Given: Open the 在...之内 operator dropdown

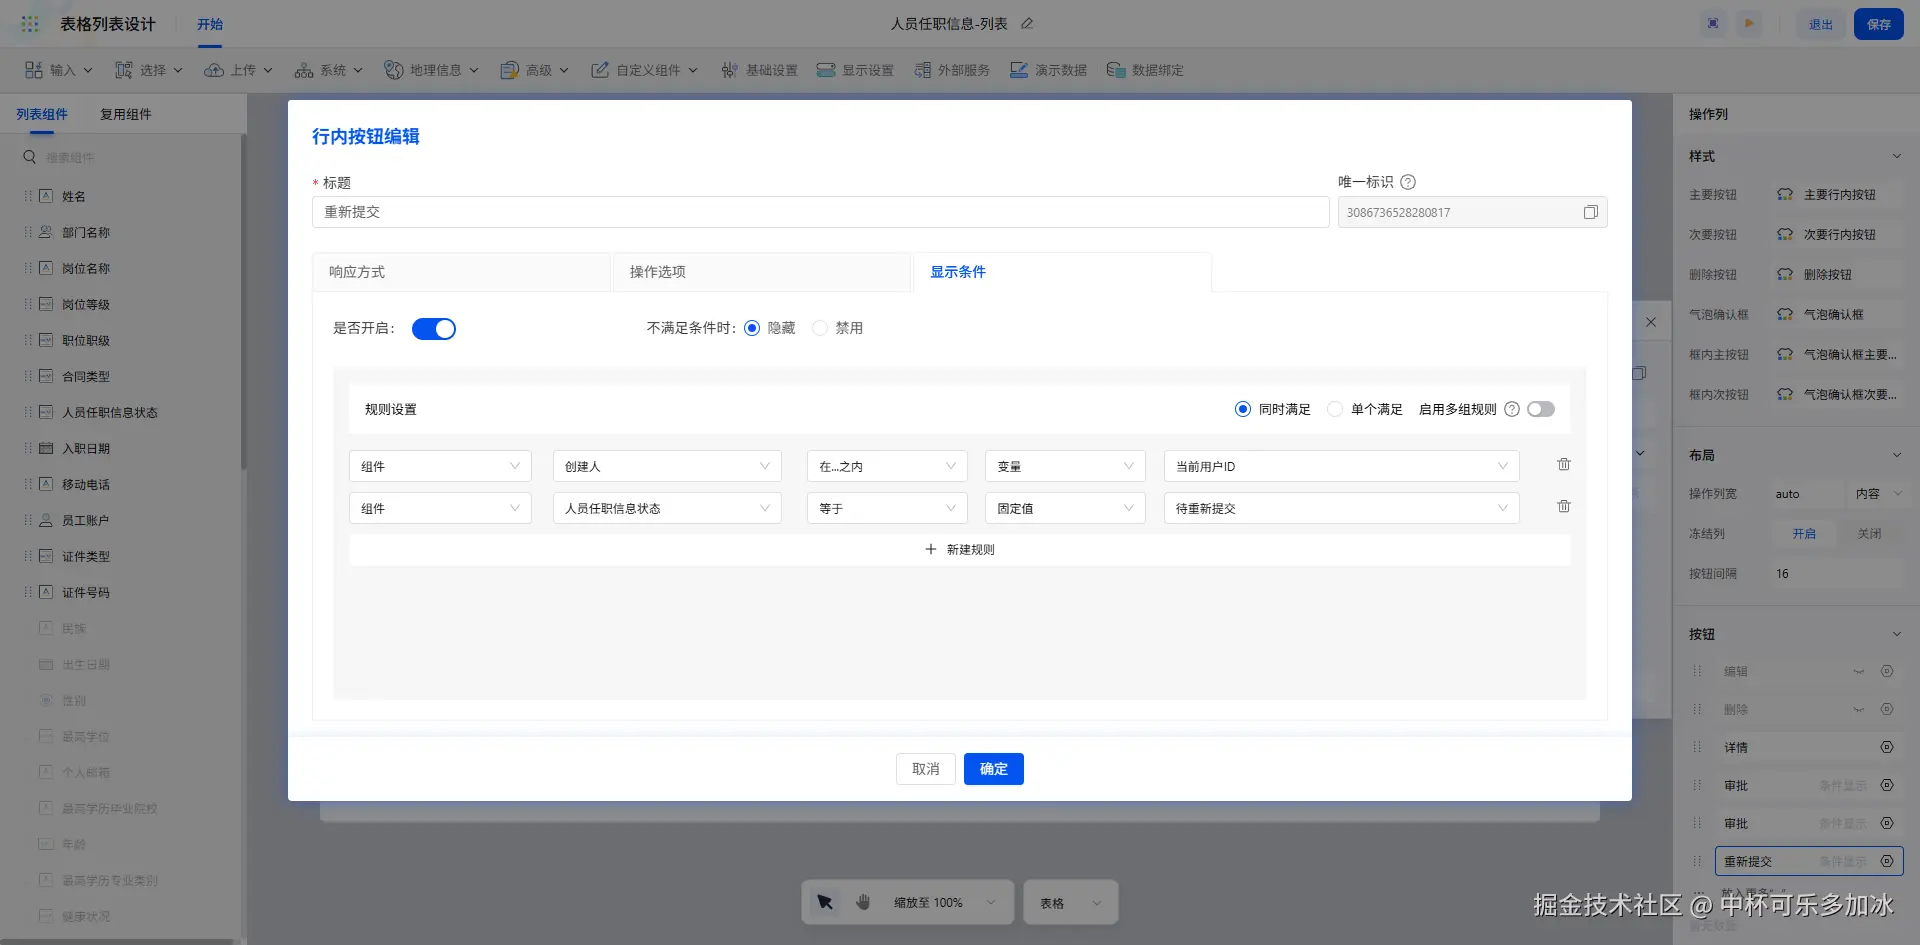Looking at the screenshot, I should coord(887,466).
